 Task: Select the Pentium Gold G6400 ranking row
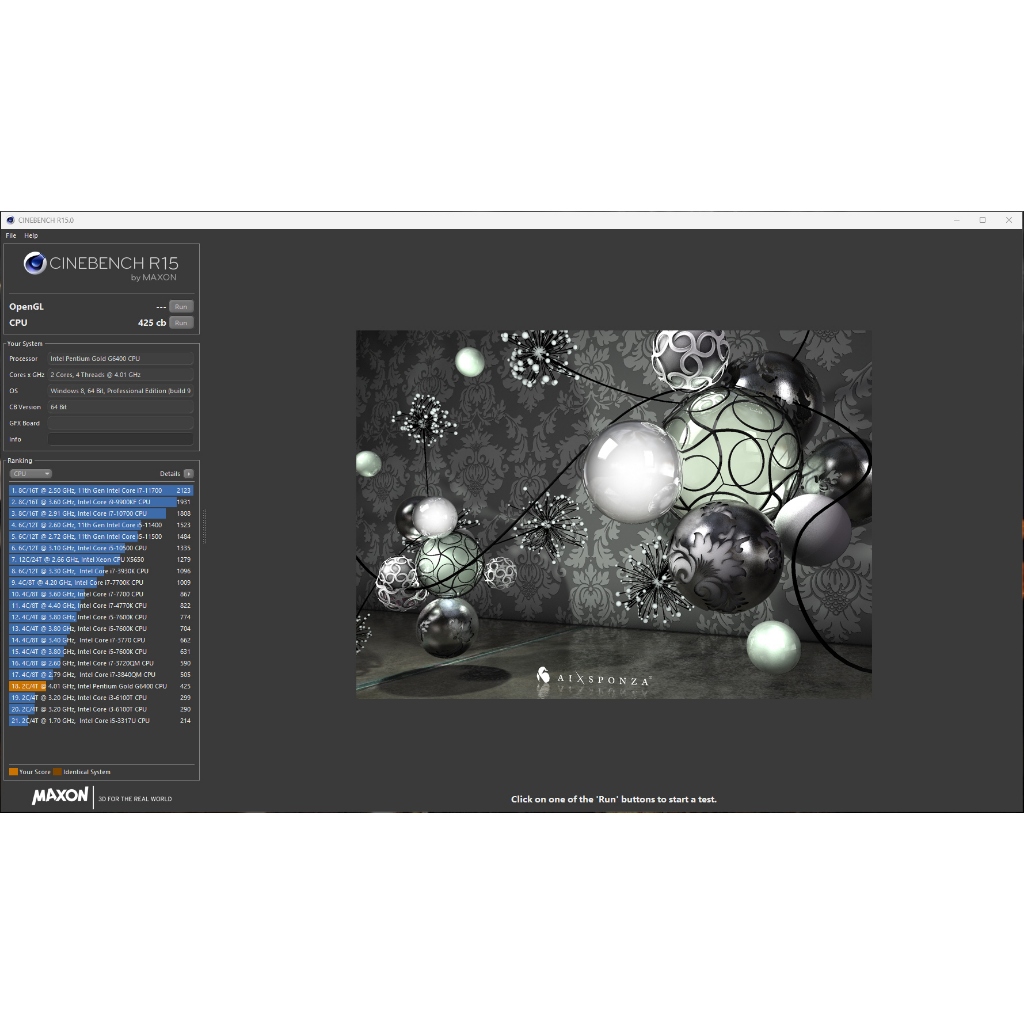(x=100, y=687)
